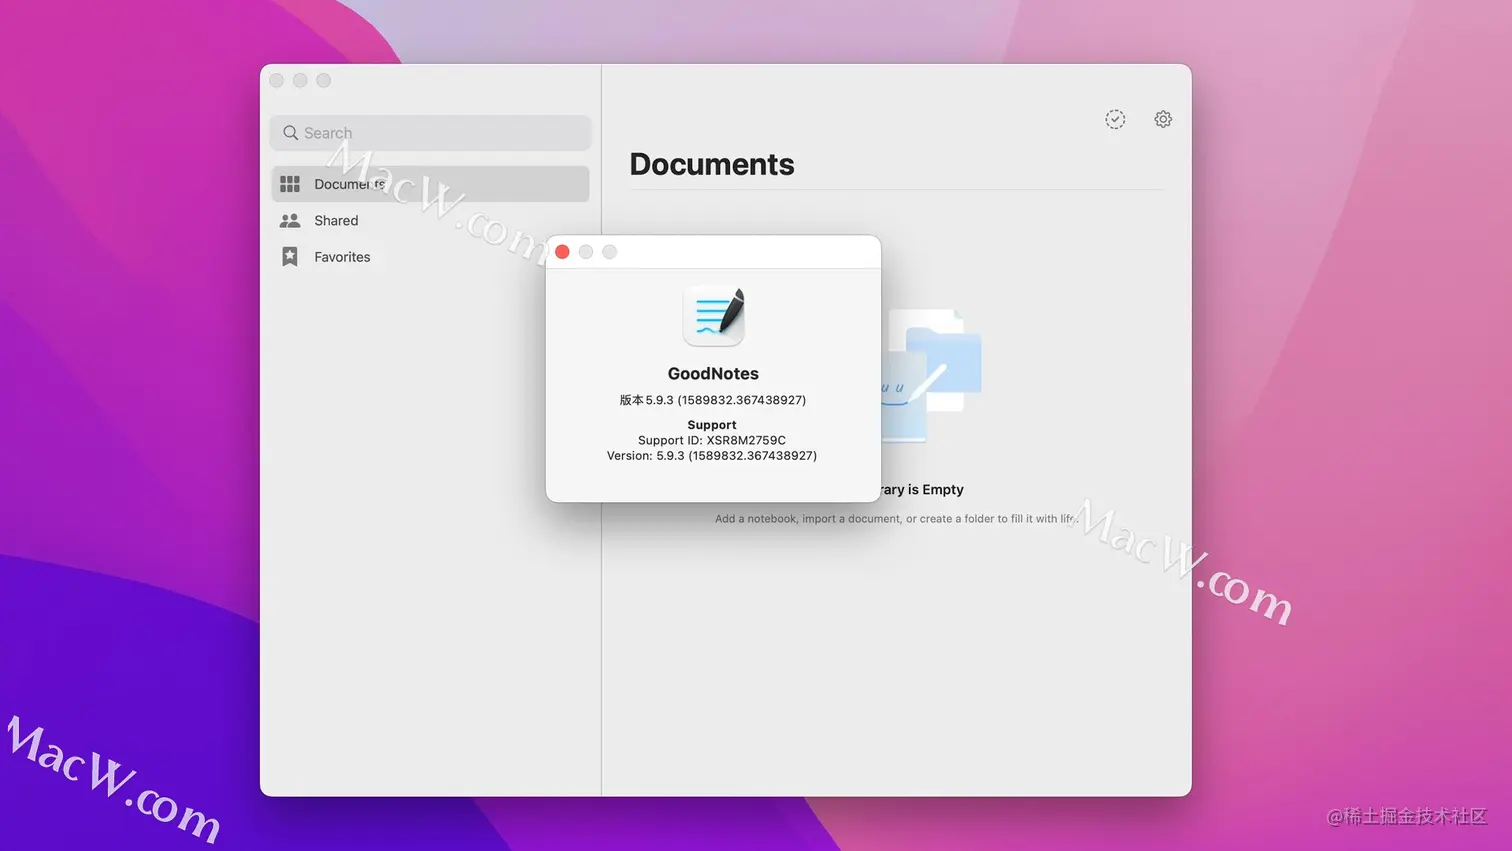This screenshot has height=851, width=1512.
Task: Click the bold Support heading
Action: [x=712, y=425]
